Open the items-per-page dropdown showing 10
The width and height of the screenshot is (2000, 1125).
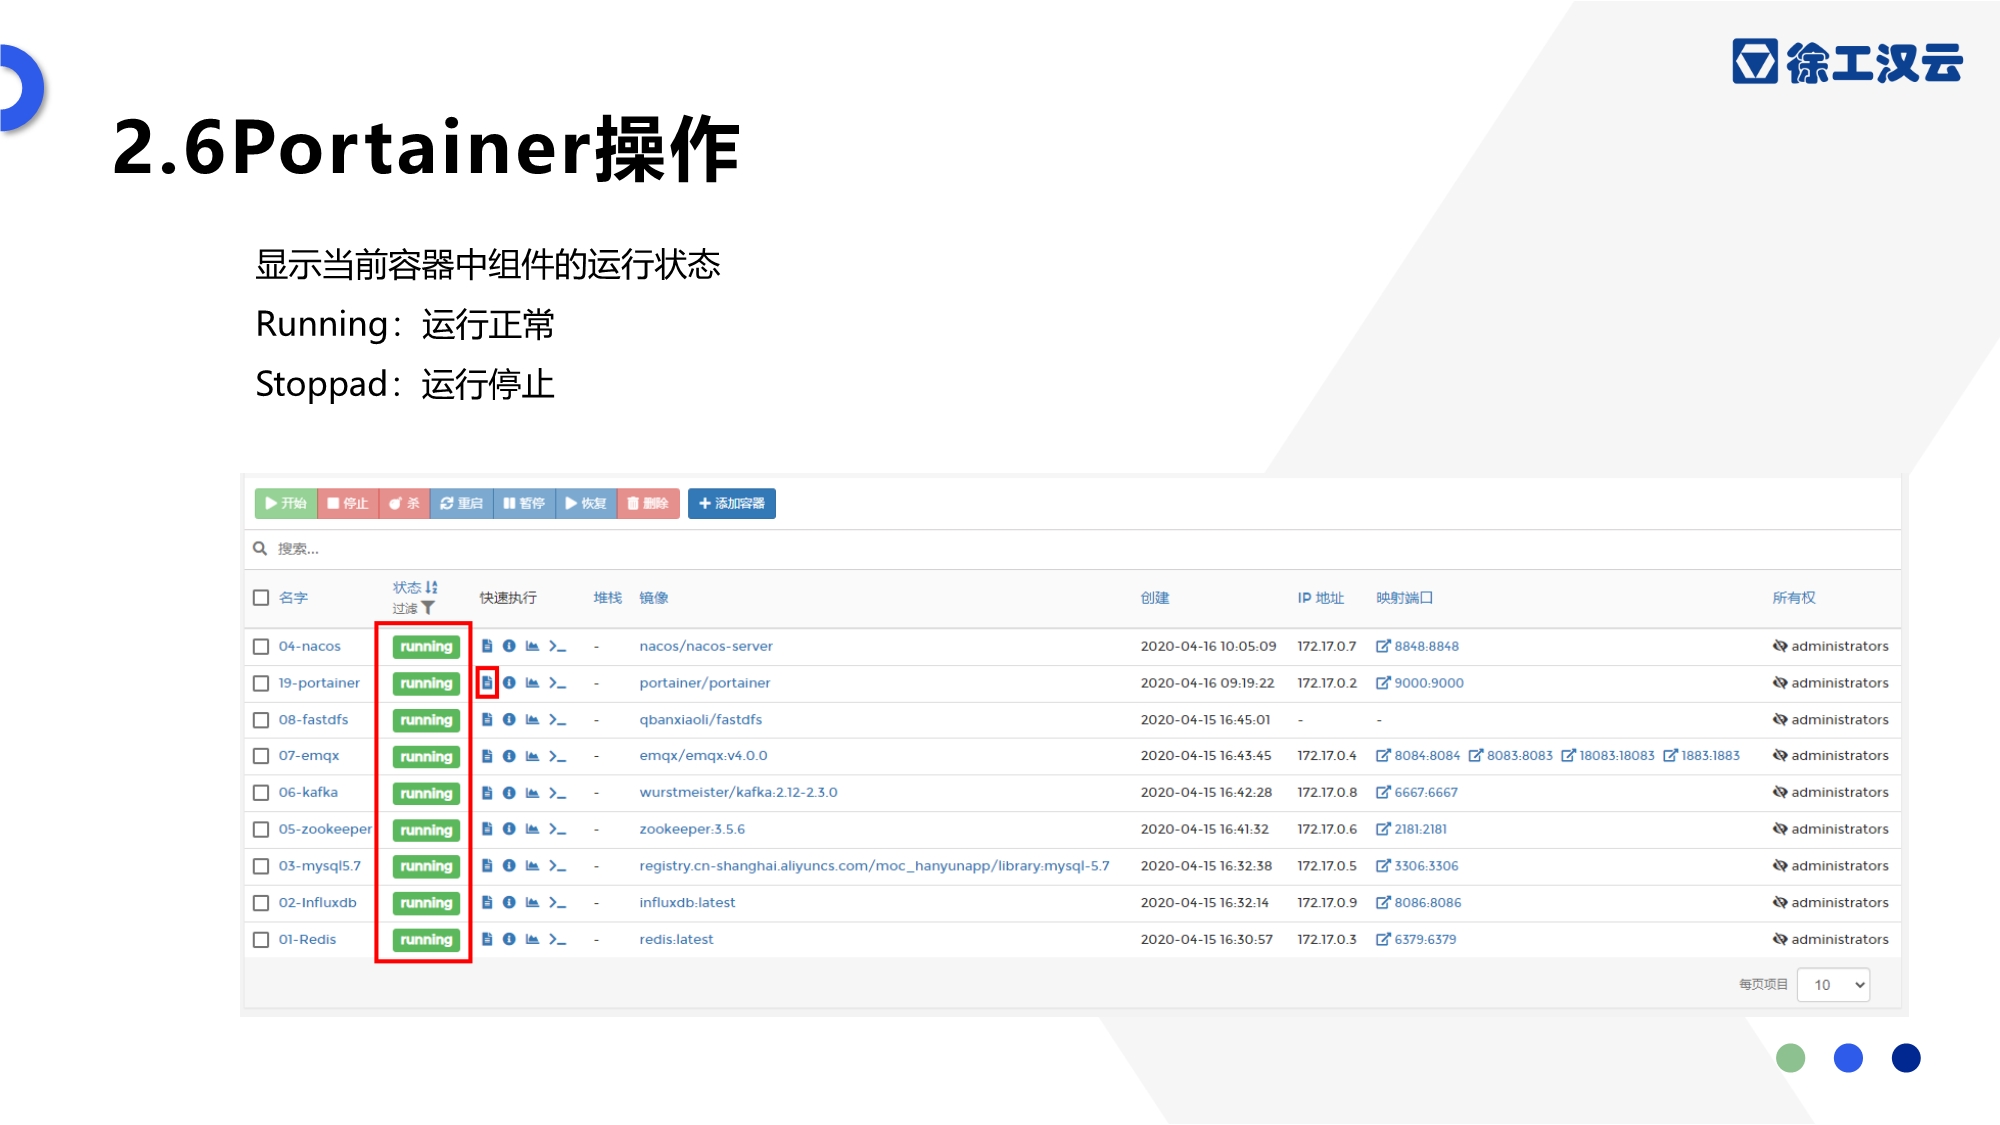[x=1833, y=985]
